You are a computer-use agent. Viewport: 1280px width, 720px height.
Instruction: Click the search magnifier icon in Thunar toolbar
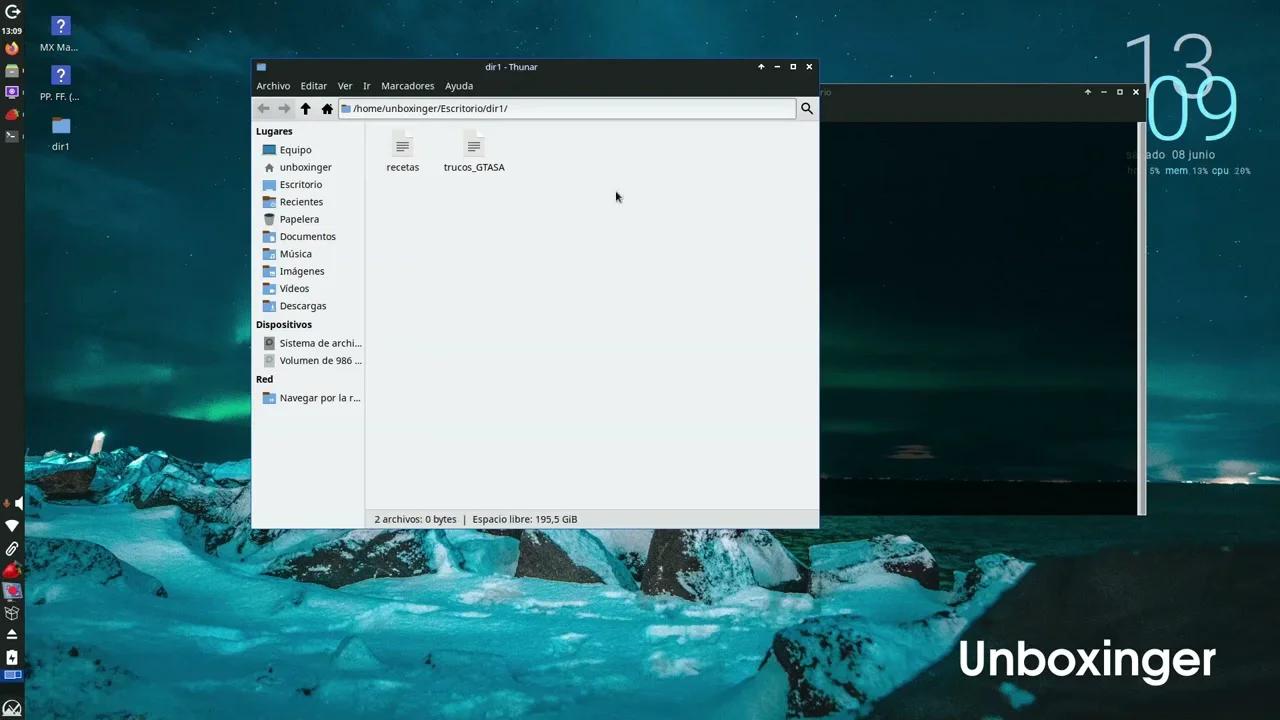806,108
